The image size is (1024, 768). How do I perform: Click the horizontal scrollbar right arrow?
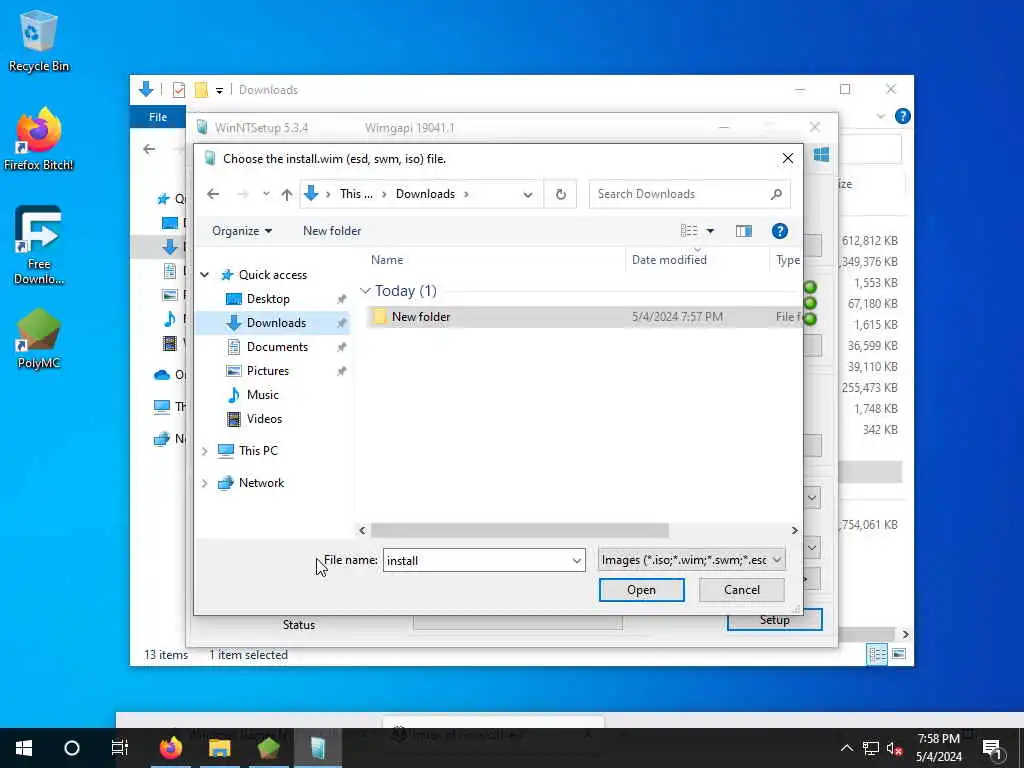coord(794,530)
